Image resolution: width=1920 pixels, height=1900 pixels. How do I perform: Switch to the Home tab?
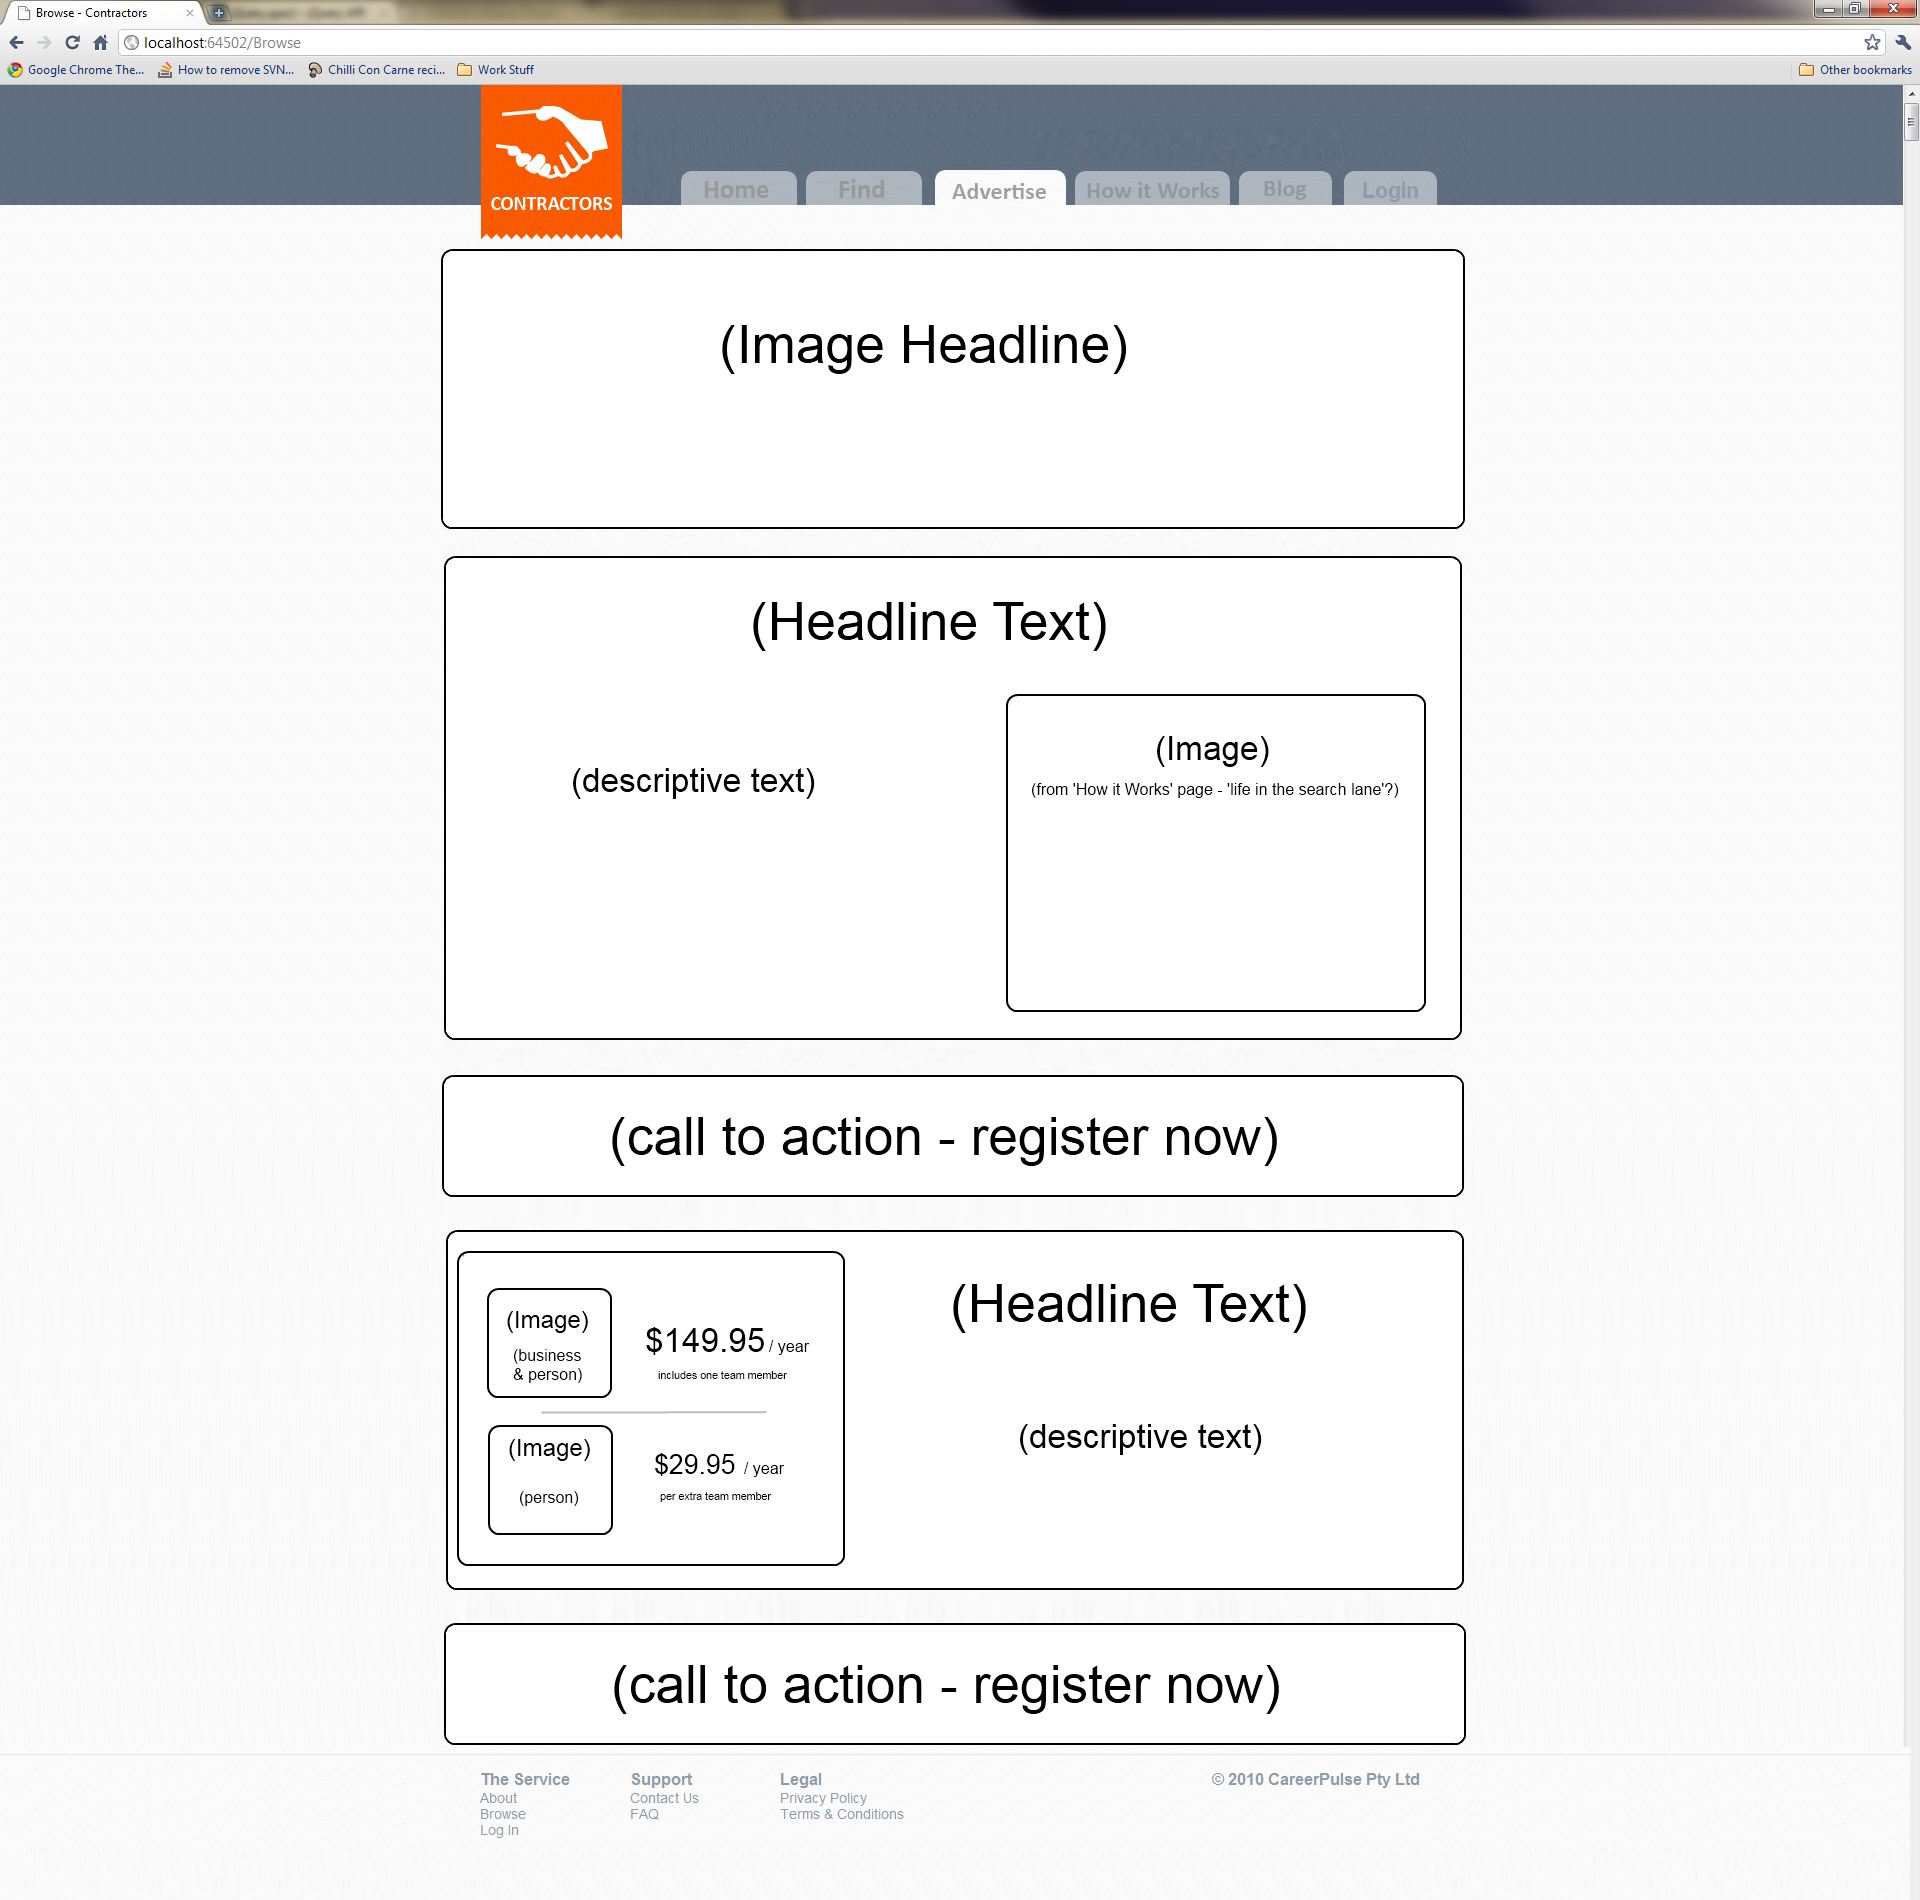[737, 190]
